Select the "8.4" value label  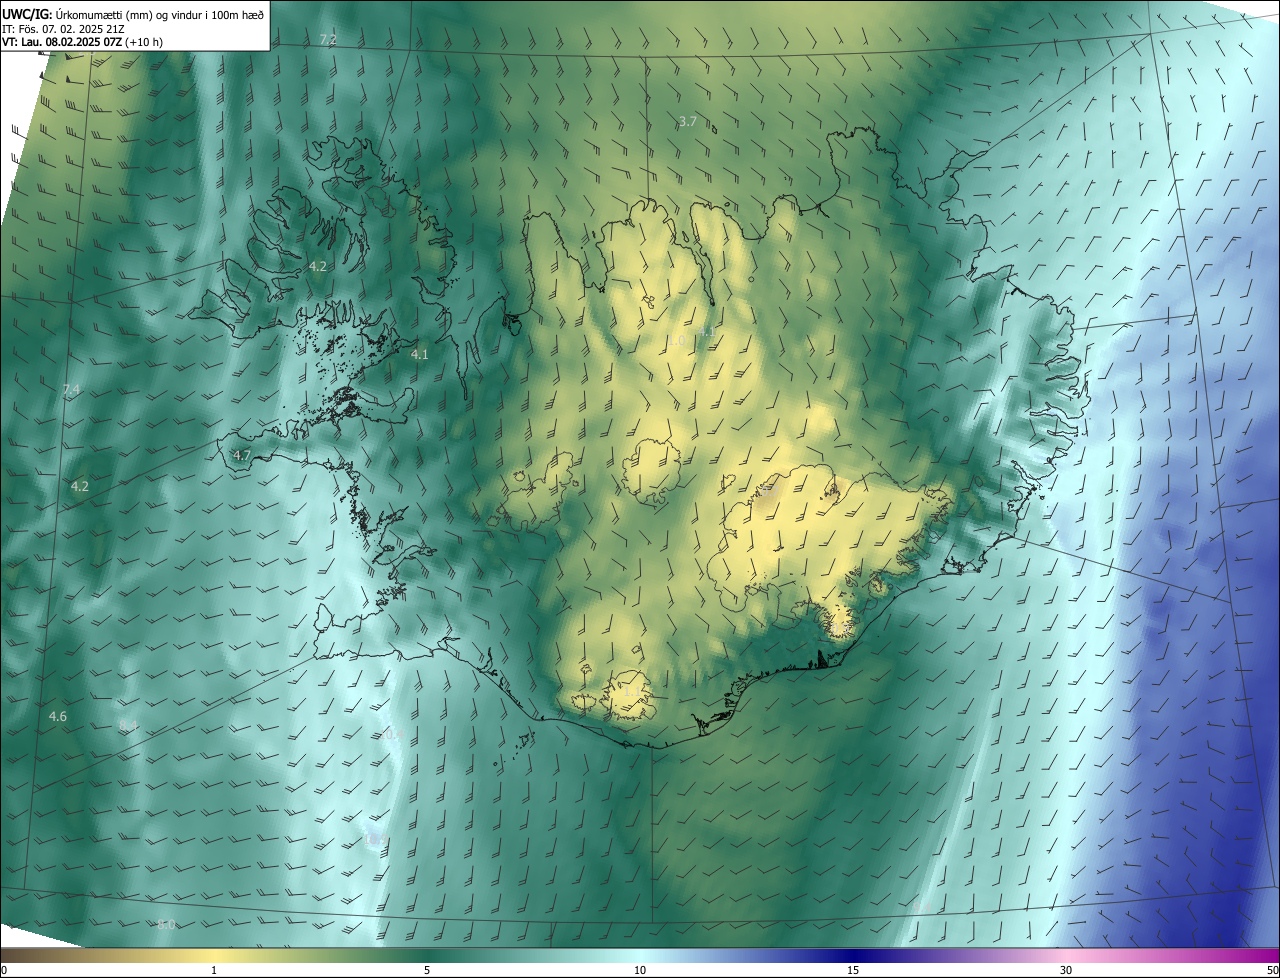click(x=128, y=725)
